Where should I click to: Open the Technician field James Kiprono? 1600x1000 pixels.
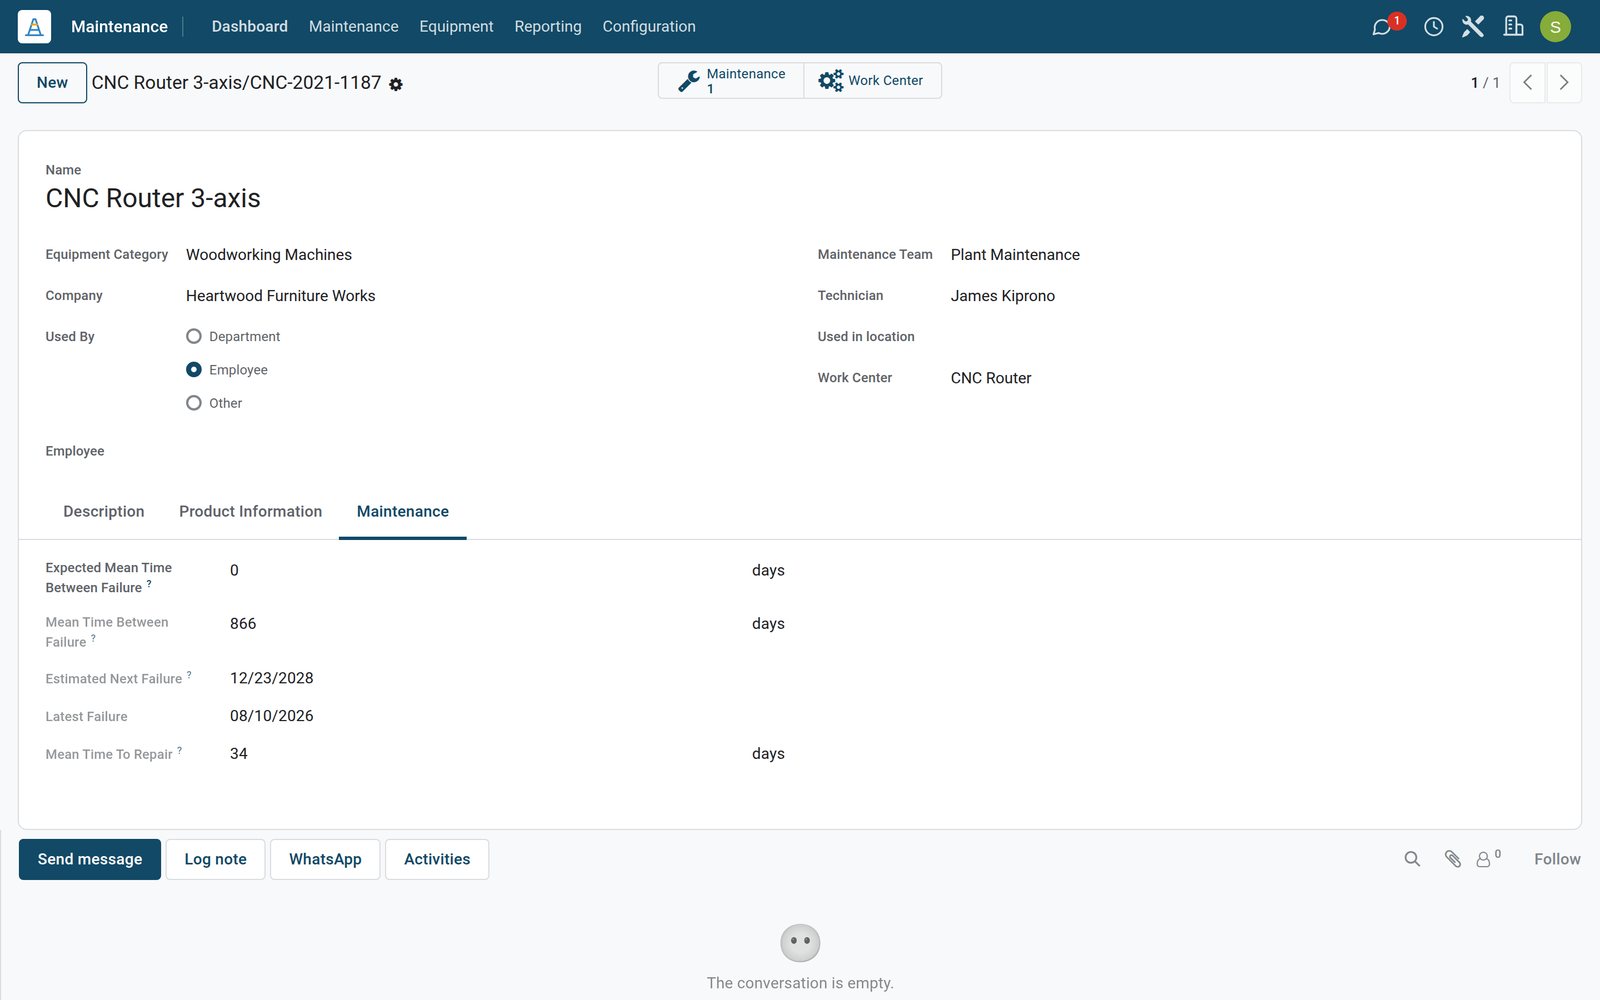[x=1250, y=296]
